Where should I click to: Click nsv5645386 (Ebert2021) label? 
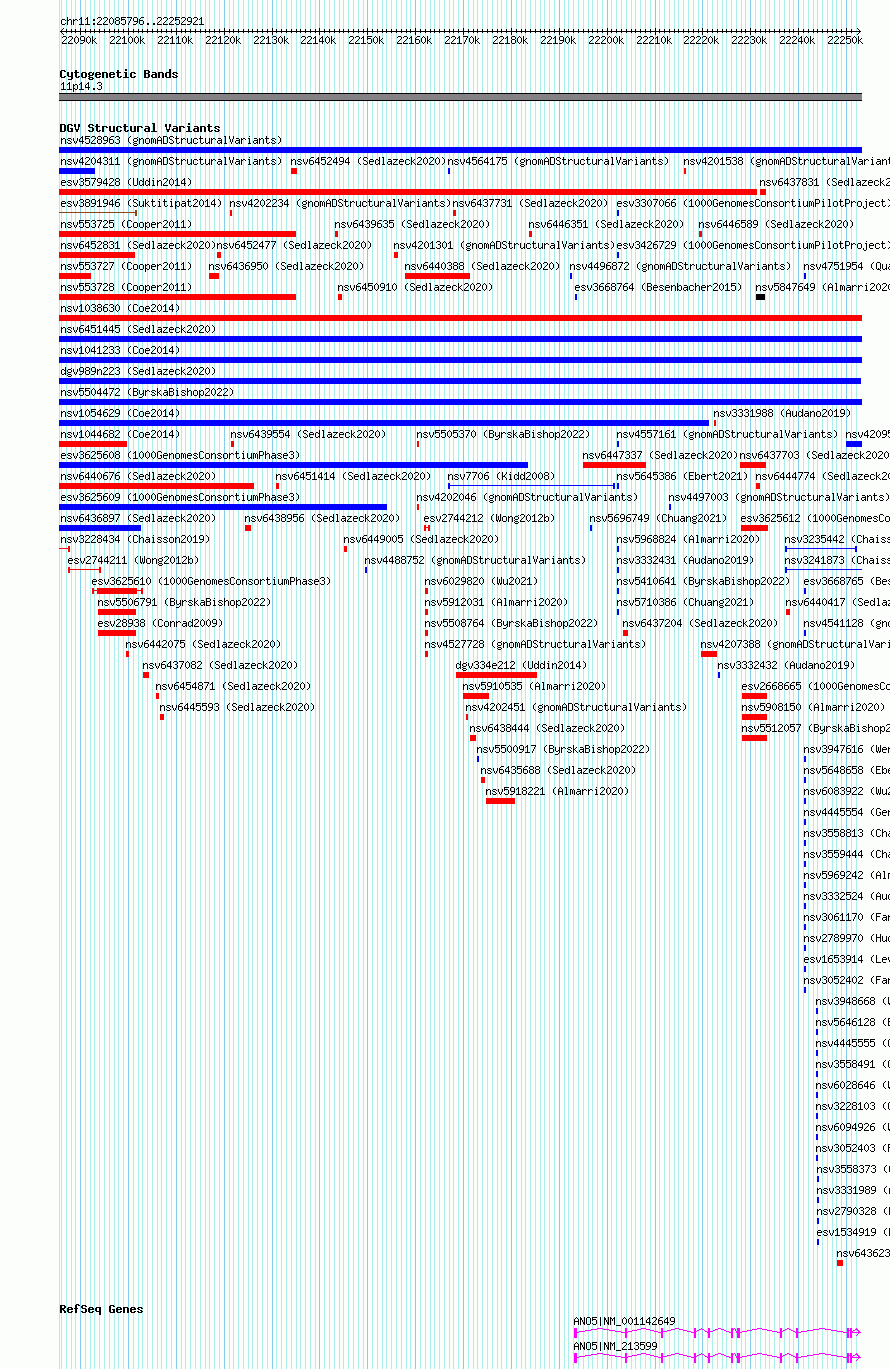point(682,476)
